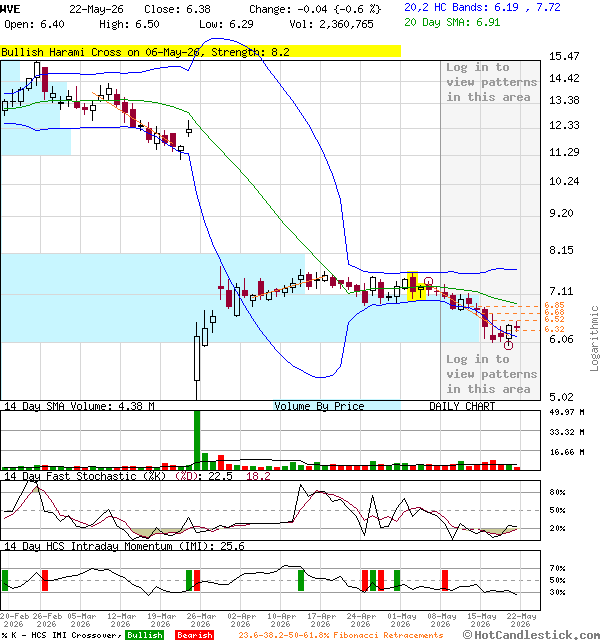The image size is (600, 640).
Task: Click the Volume By Price label
Action: point(319,406)
